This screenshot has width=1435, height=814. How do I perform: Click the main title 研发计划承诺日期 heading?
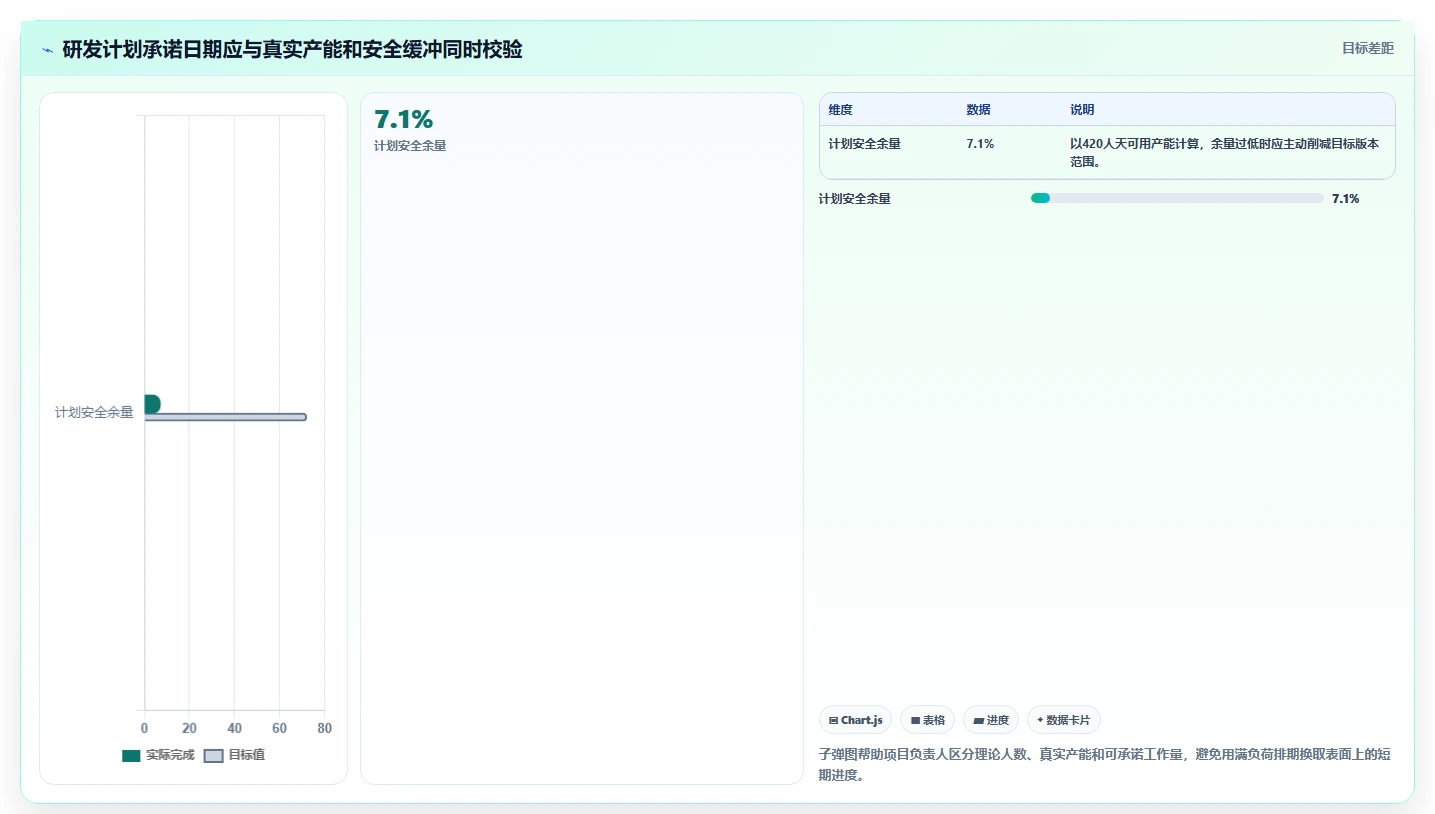(x=292, y=50)
